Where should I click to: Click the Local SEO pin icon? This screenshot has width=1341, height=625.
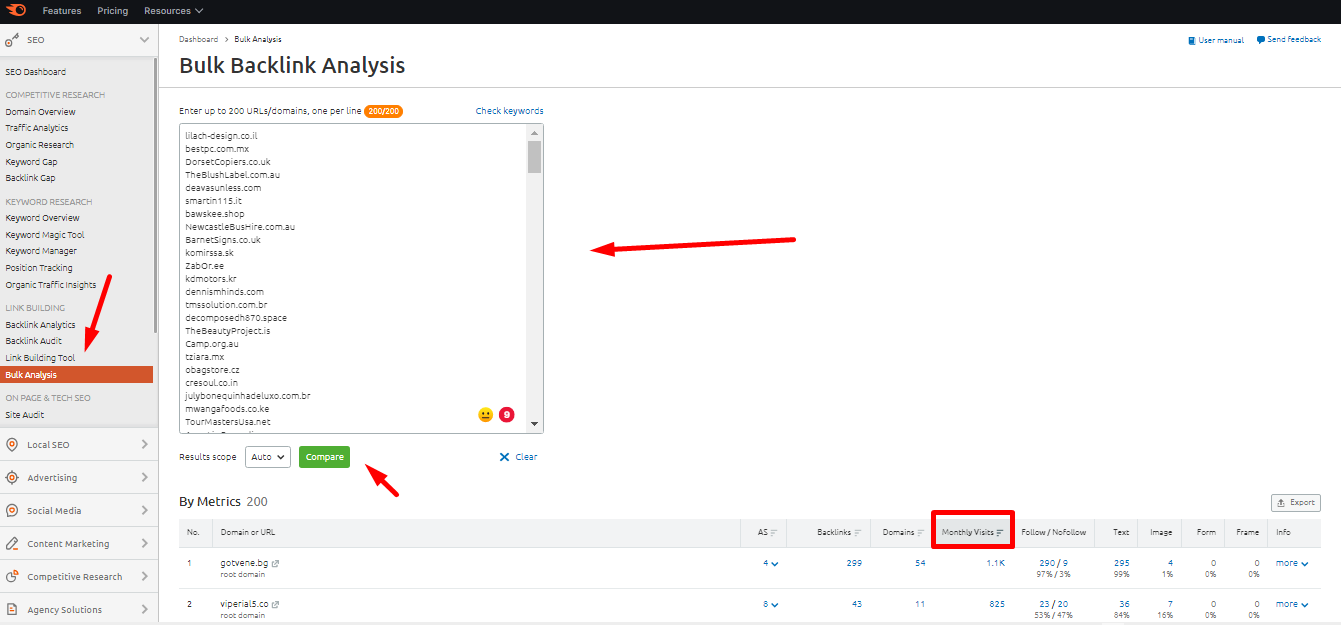(x=12, y=445)
